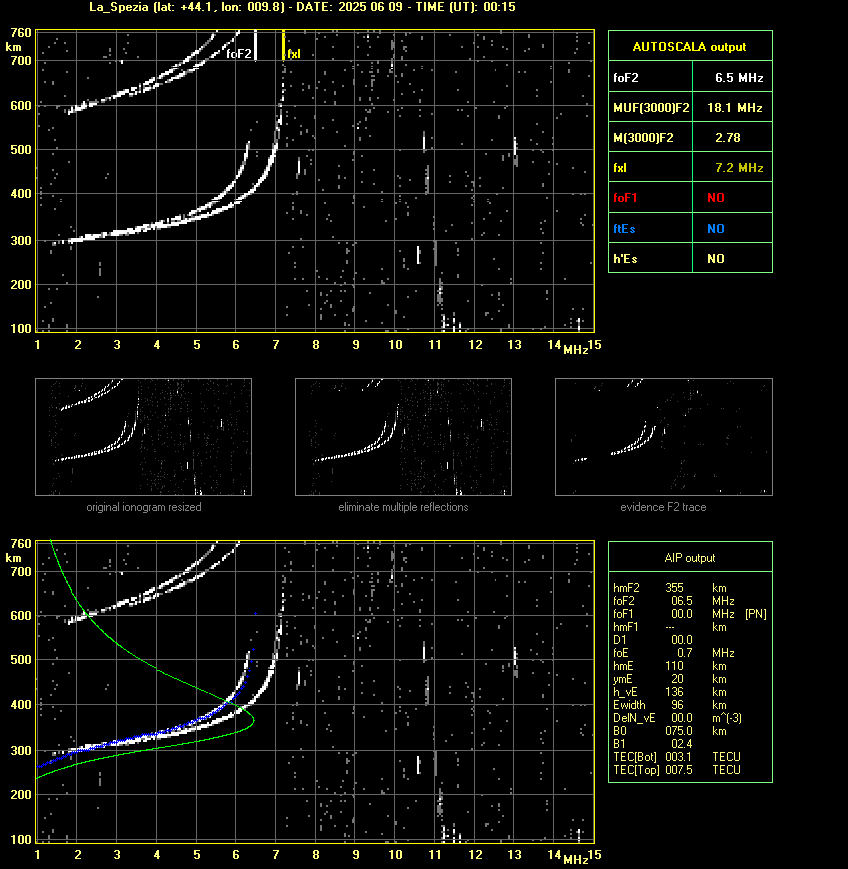Click the B1 value '02.4'
This screenshot has width=848, height=869.
(682, 744)
